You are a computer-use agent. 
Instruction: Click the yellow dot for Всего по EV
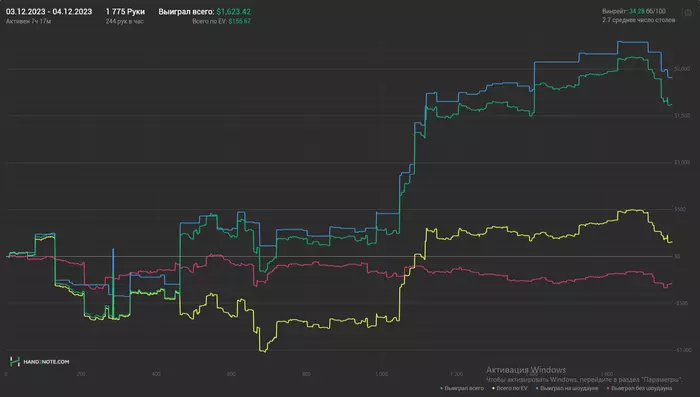pyautogui.click(x=493, y=389)
